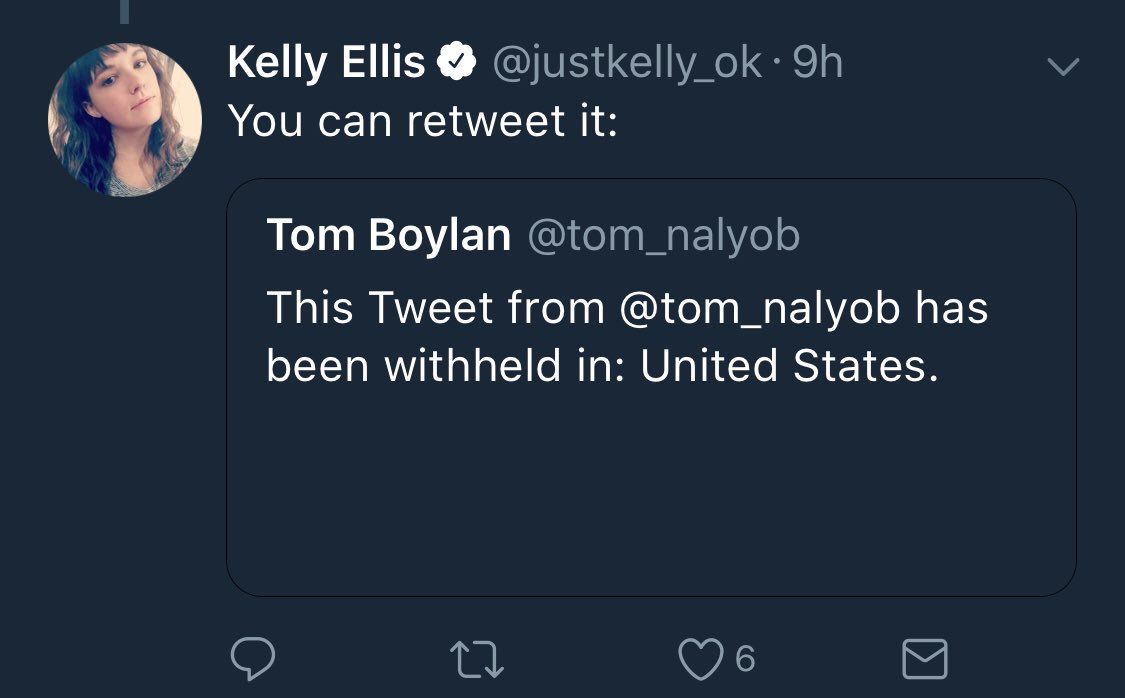
Task: Tap Tom Boylan's name in quote
Action: click(x=388, y=235)
